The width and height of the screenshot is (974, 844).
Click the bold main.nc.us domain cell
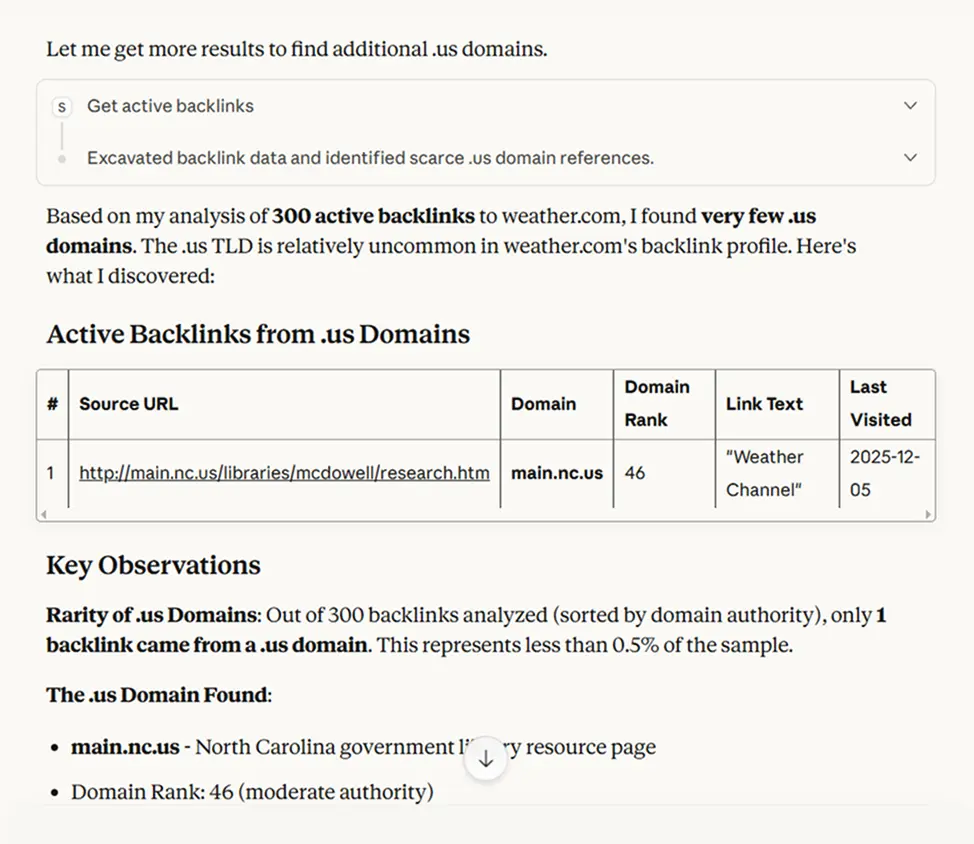coord(556,473)
